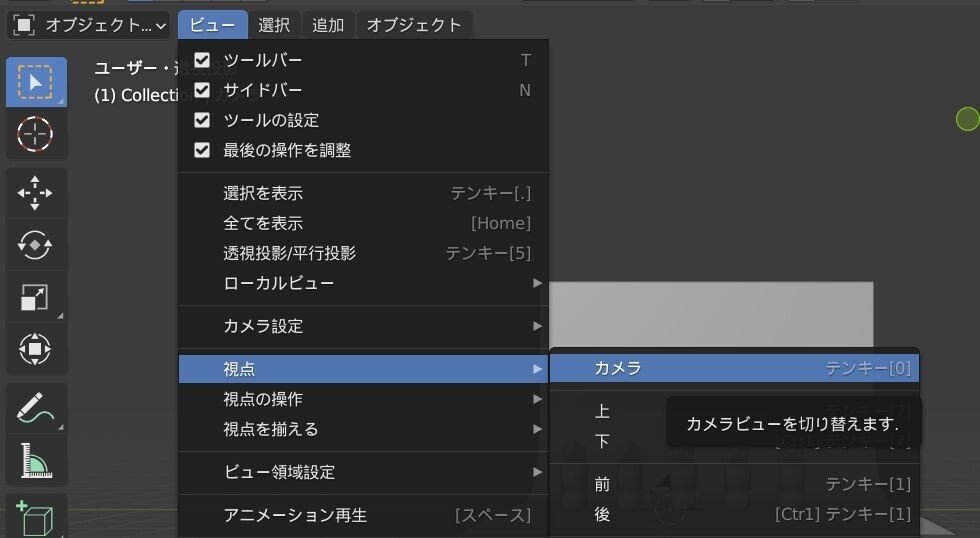
Task: Activate the 3D Cursor tool
Action: click(36, 134)
